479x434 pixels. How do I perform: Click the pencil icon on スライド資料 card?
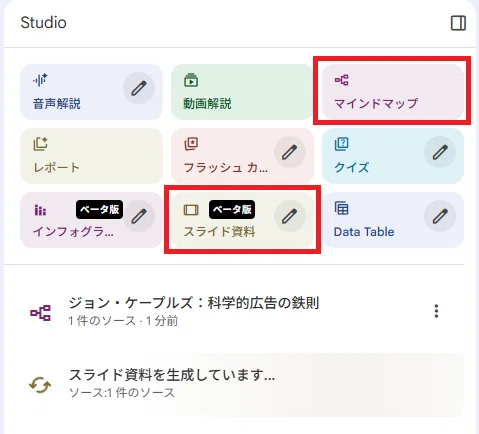click(x=289, y=216)
